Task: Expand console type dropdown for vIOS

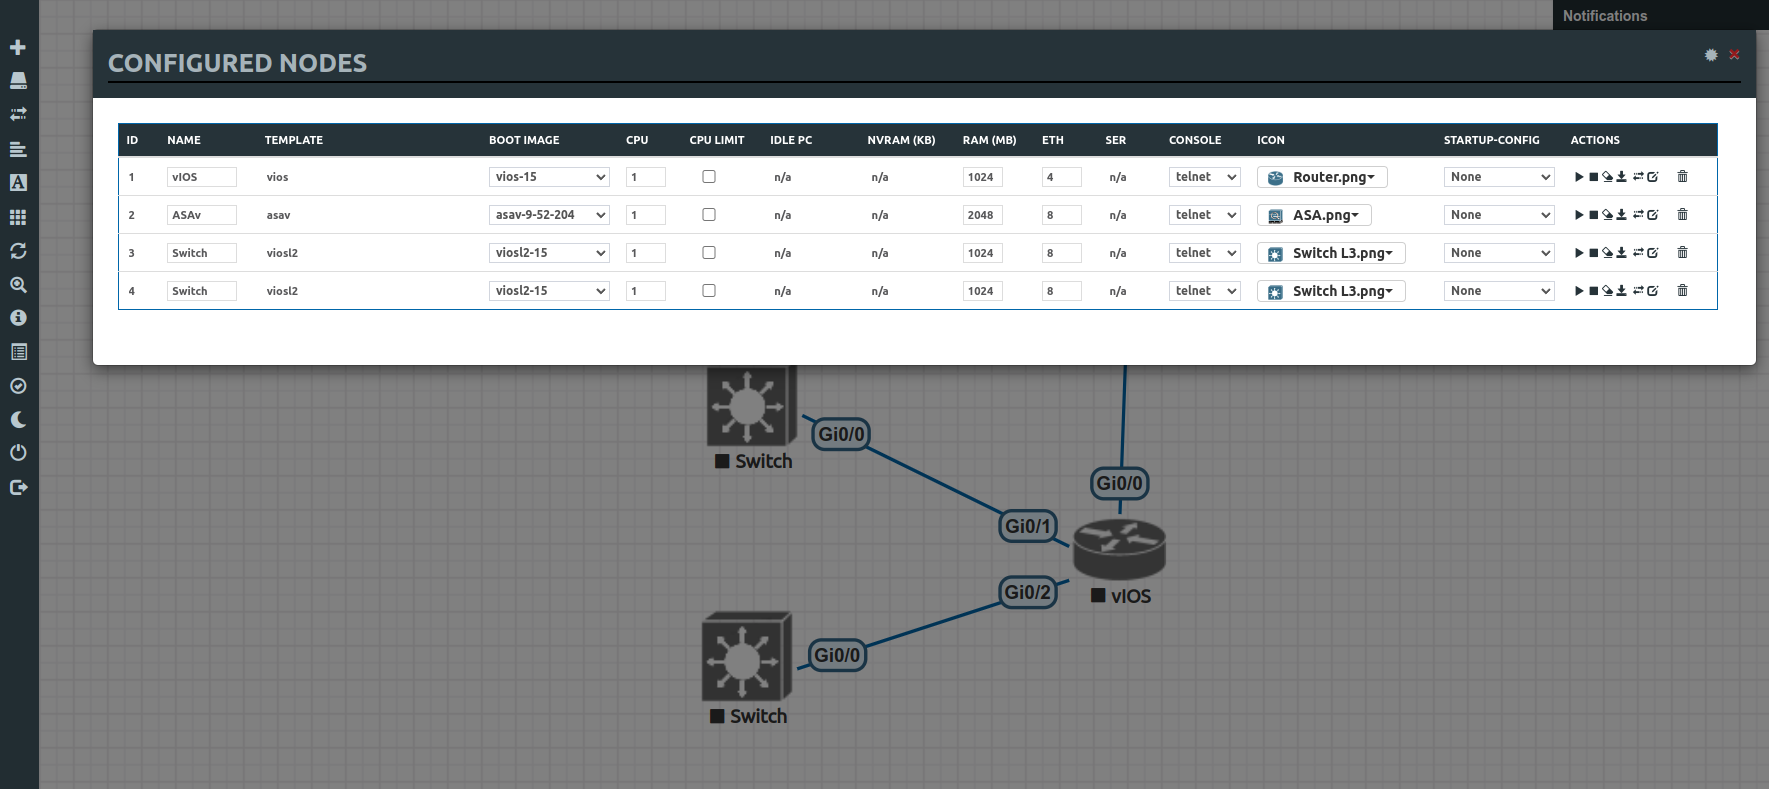Action: 1204,177
